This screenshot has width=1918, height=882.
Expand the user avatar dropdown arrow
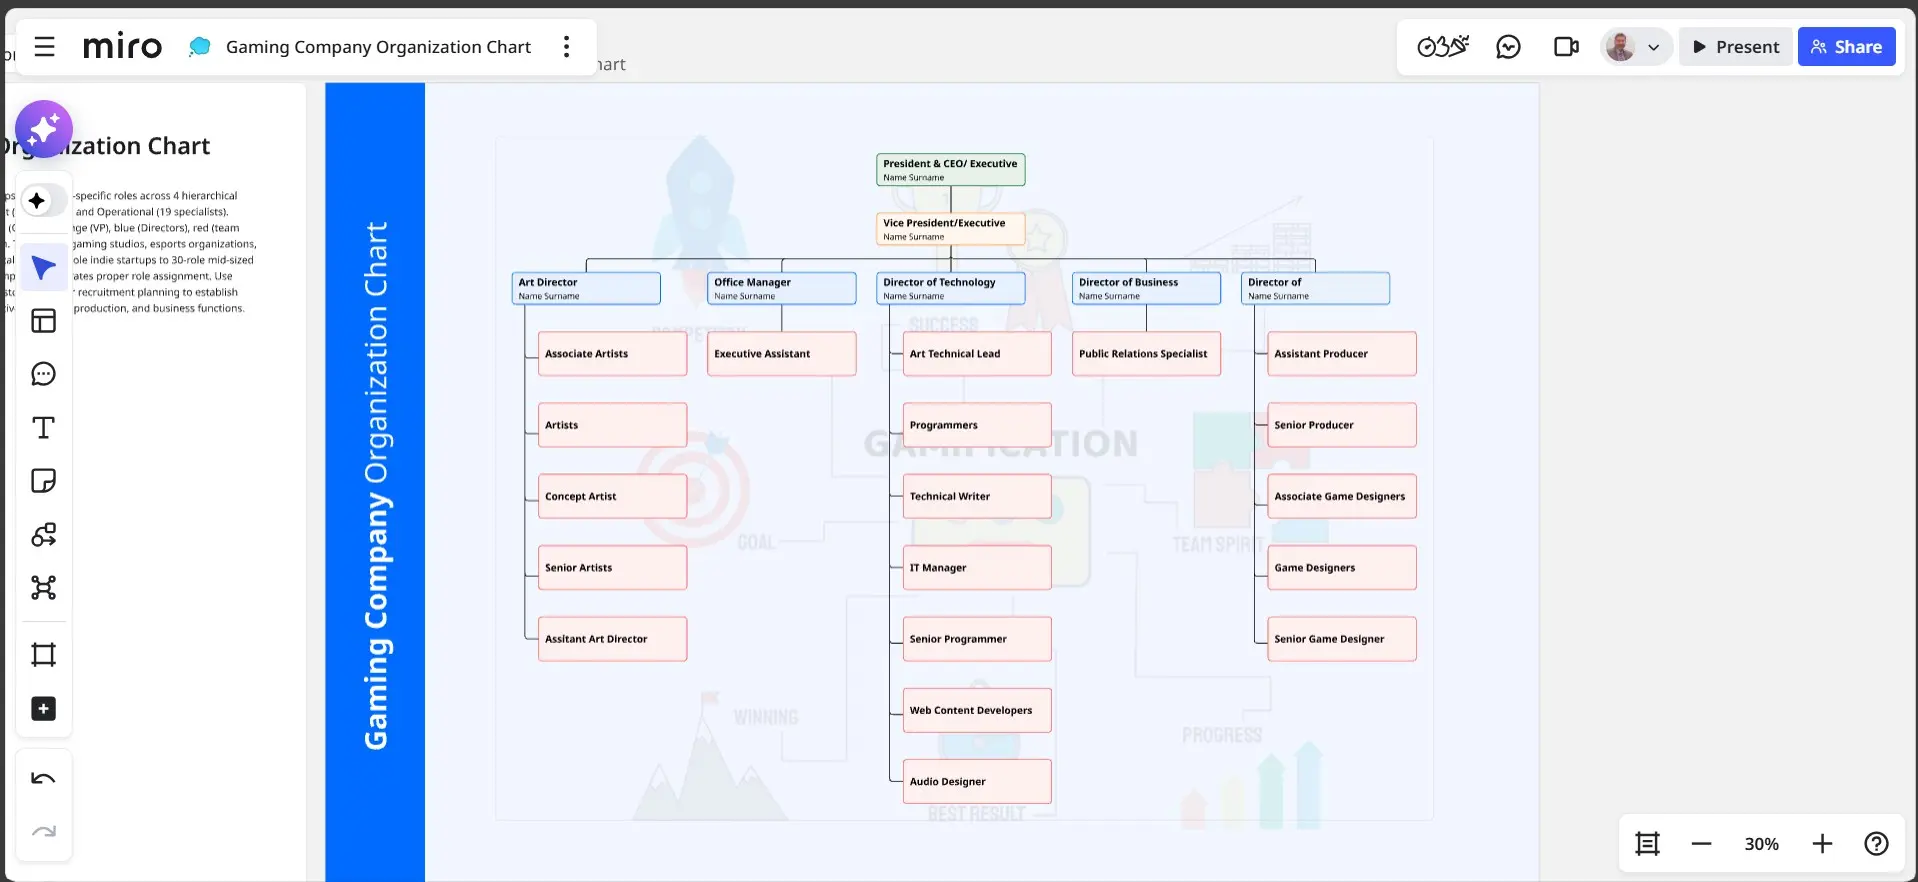pyautogui.click(x=1654, y=47)
